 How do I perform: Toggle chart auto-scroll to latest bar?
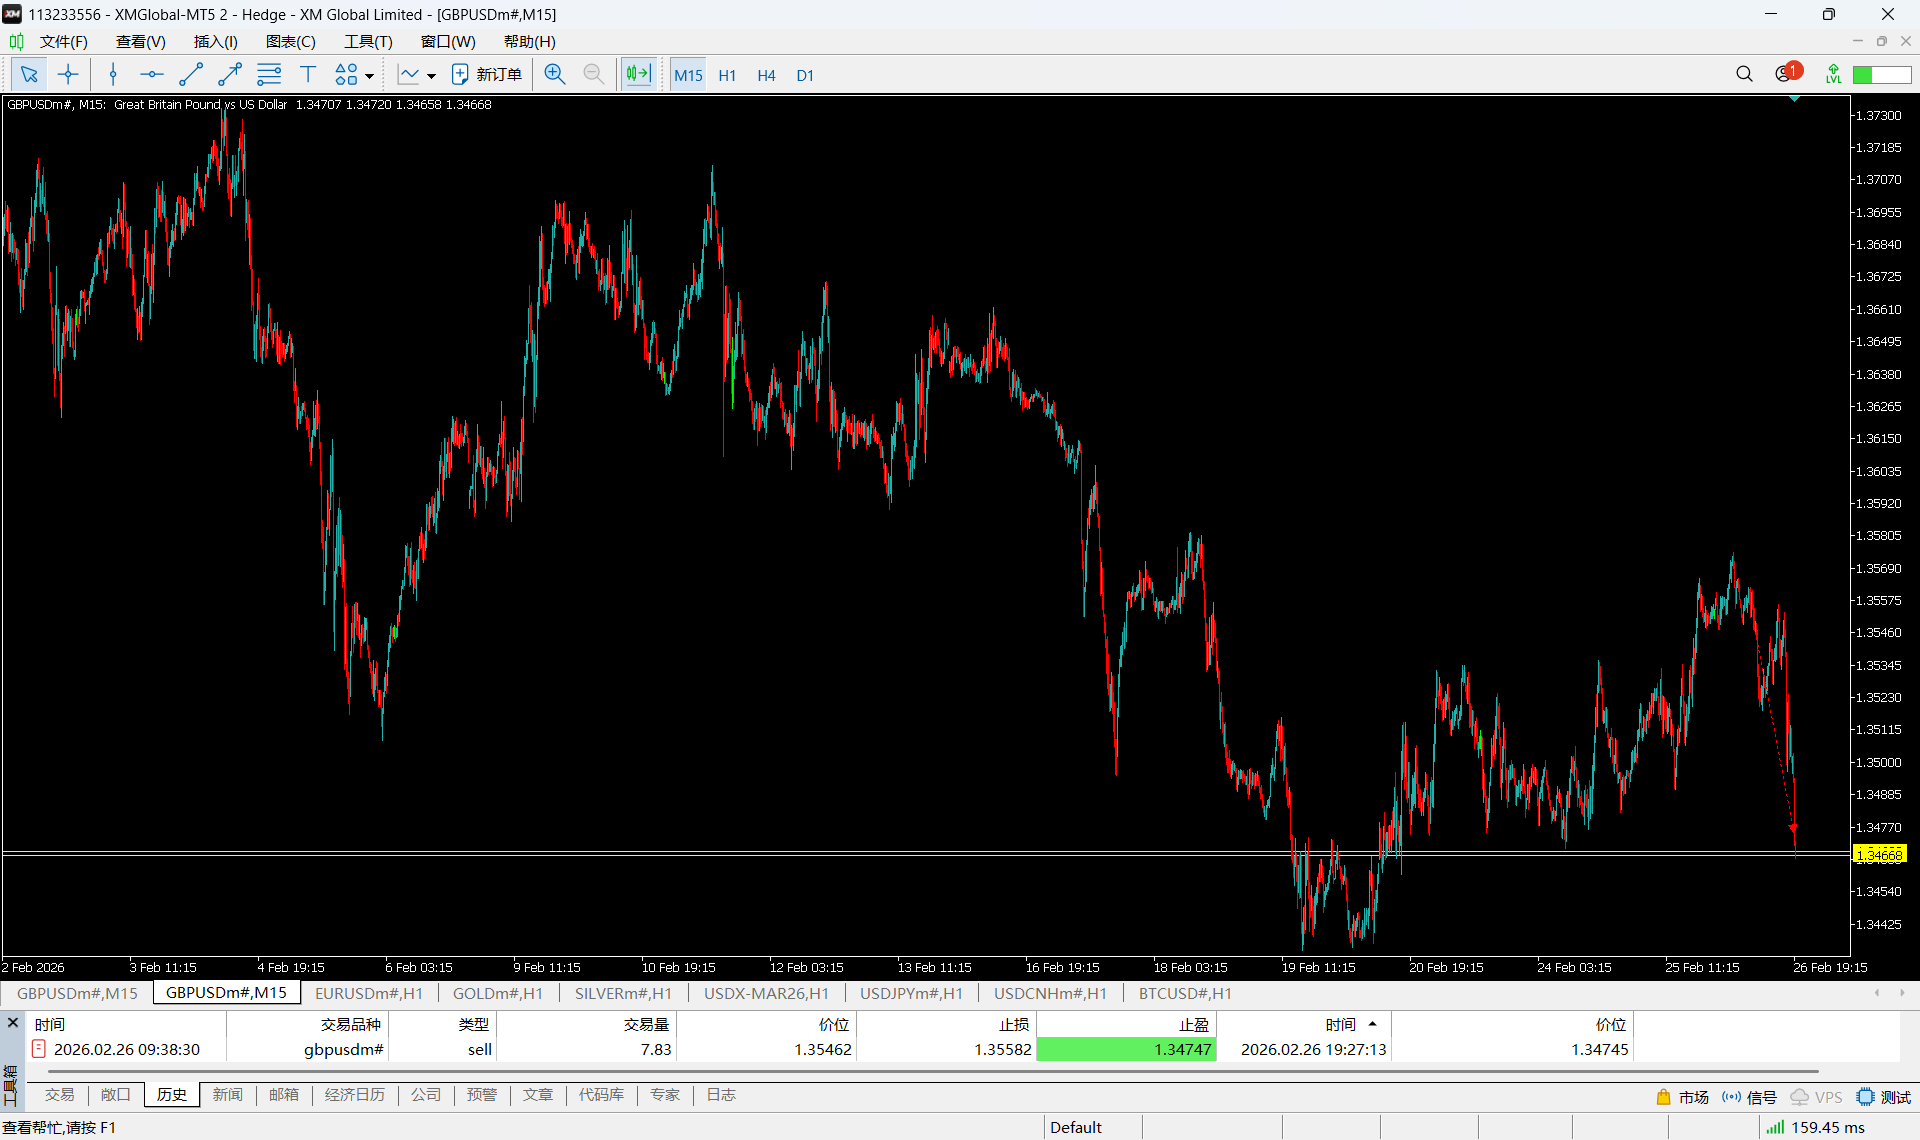(x=638, y=75)
